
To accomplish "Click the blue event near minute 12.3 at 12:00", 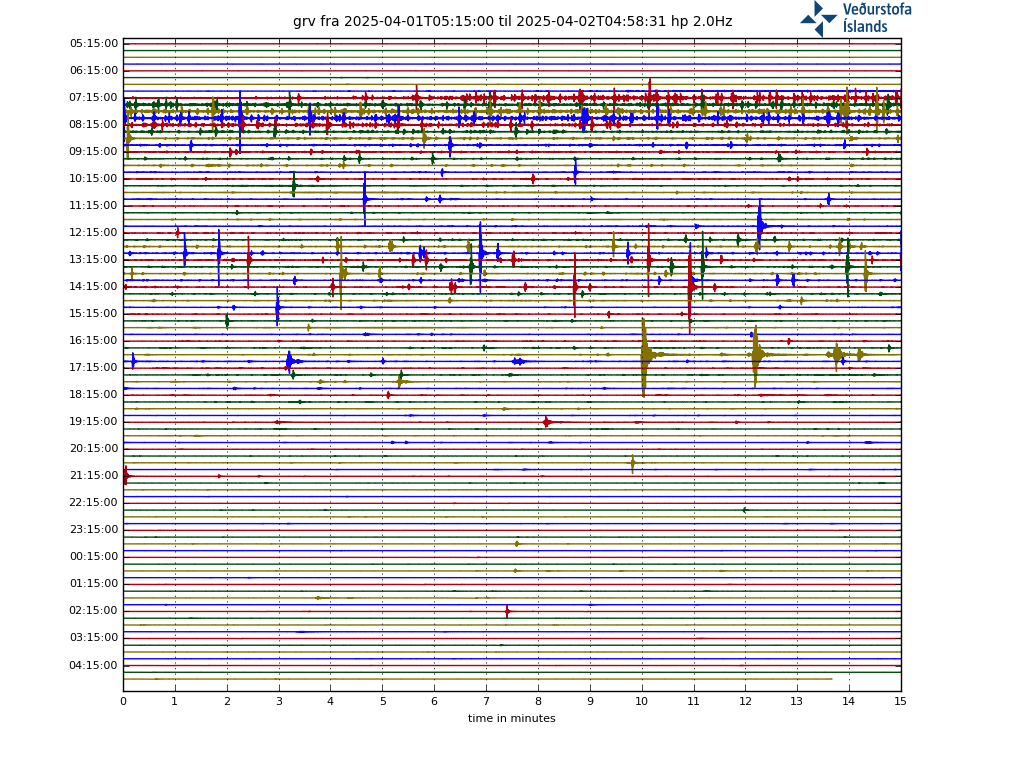I will (760, 226).
